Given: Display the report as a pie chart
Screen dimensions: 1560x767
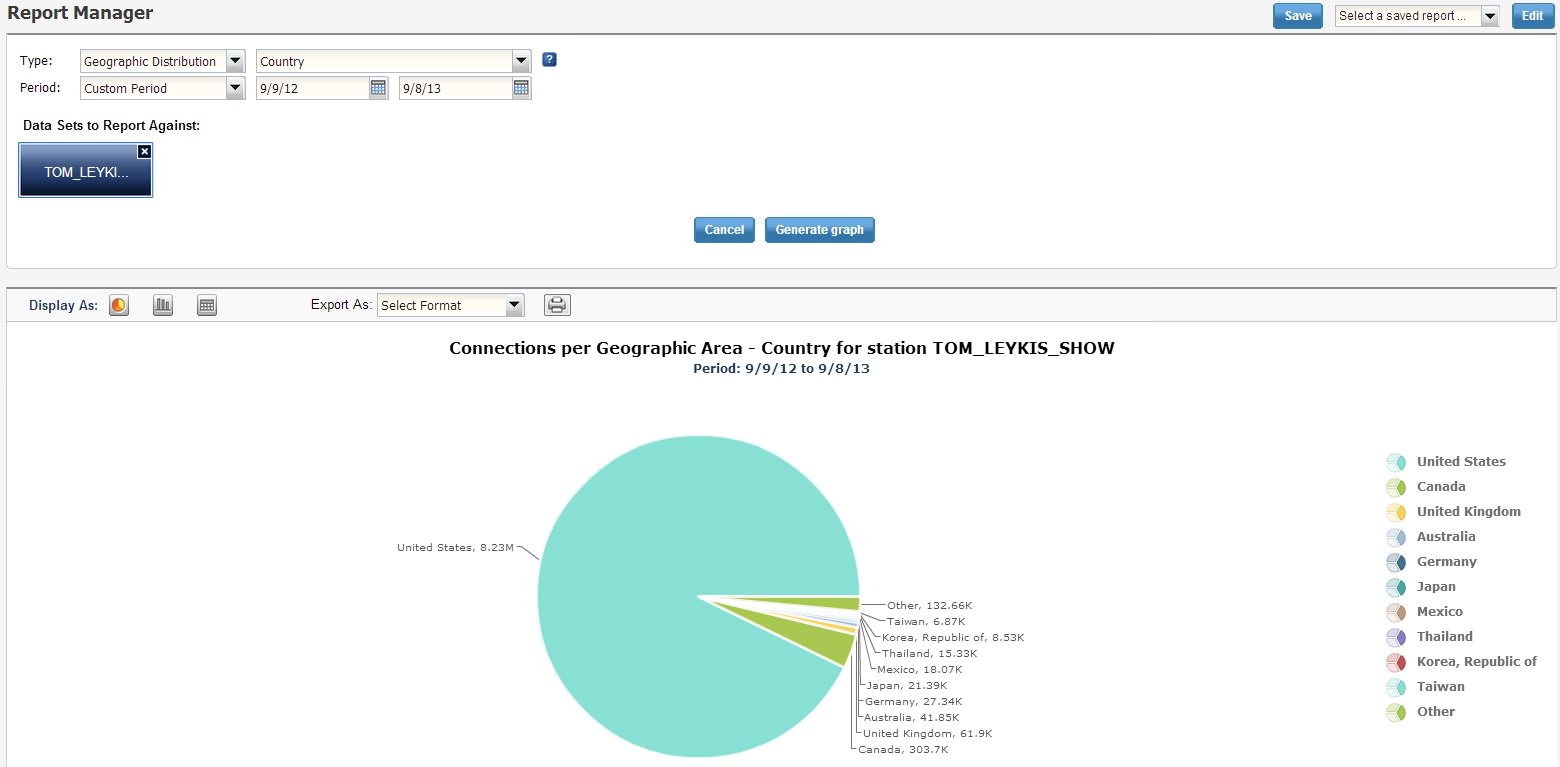Looking at the screenshot, I should (119, 305).
